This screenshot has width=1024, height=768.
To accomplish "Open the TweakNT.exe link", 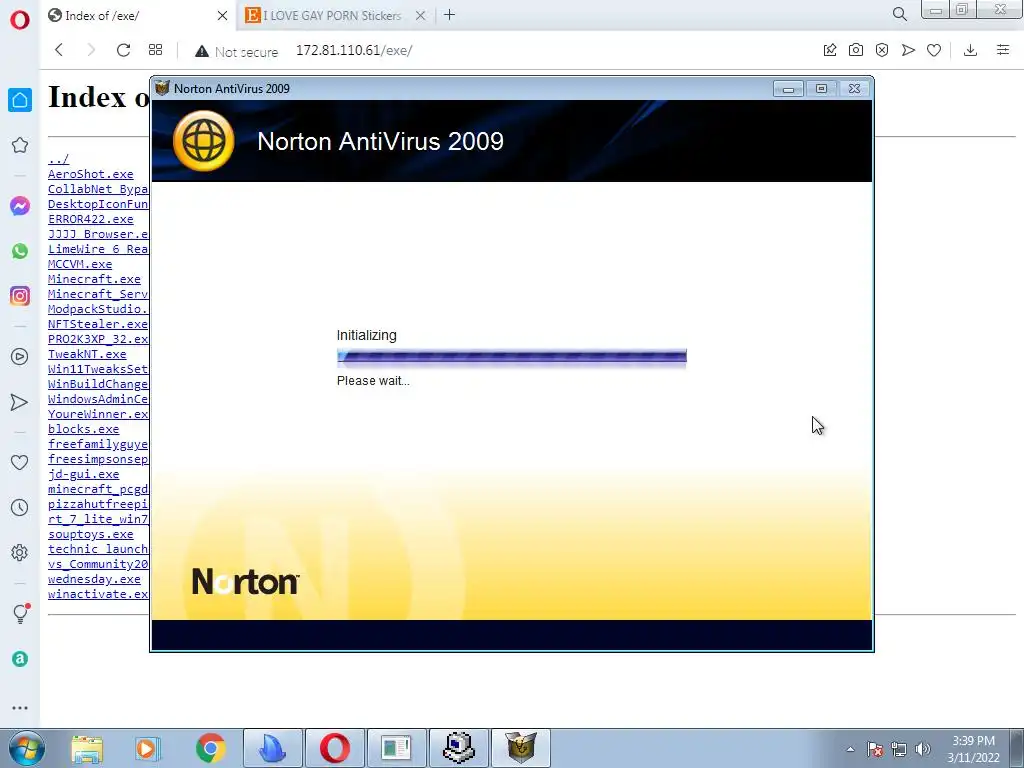I will [87, 355].
